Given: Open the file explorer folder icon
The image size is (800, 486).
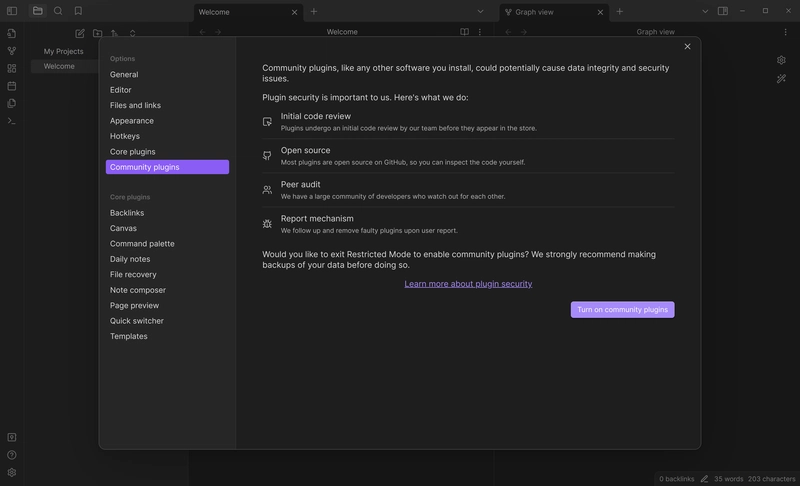Looking at the screenshot, I should (37, 11).
